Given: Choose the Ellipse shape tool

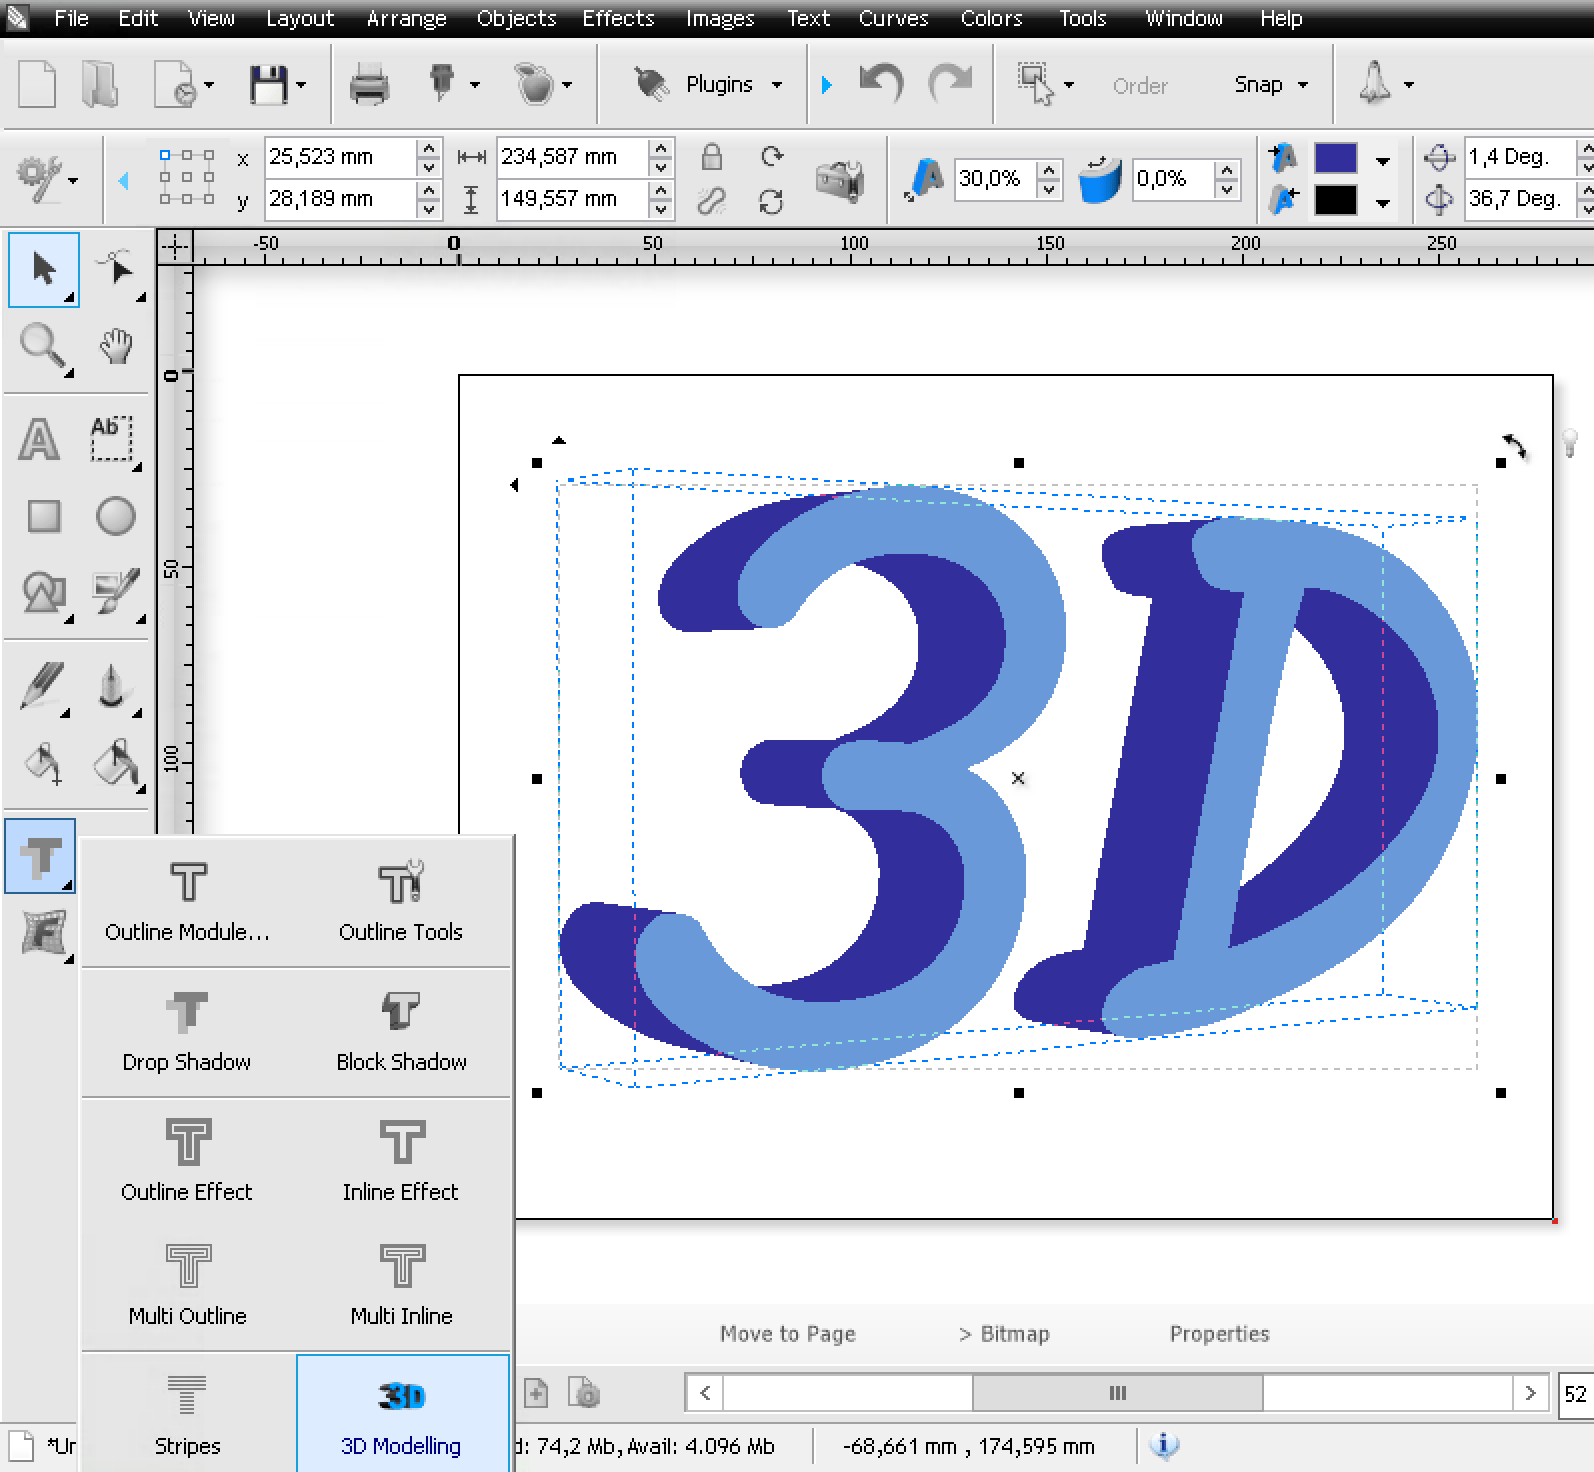Looking at the screenshot, I should (x=116, y=516).
